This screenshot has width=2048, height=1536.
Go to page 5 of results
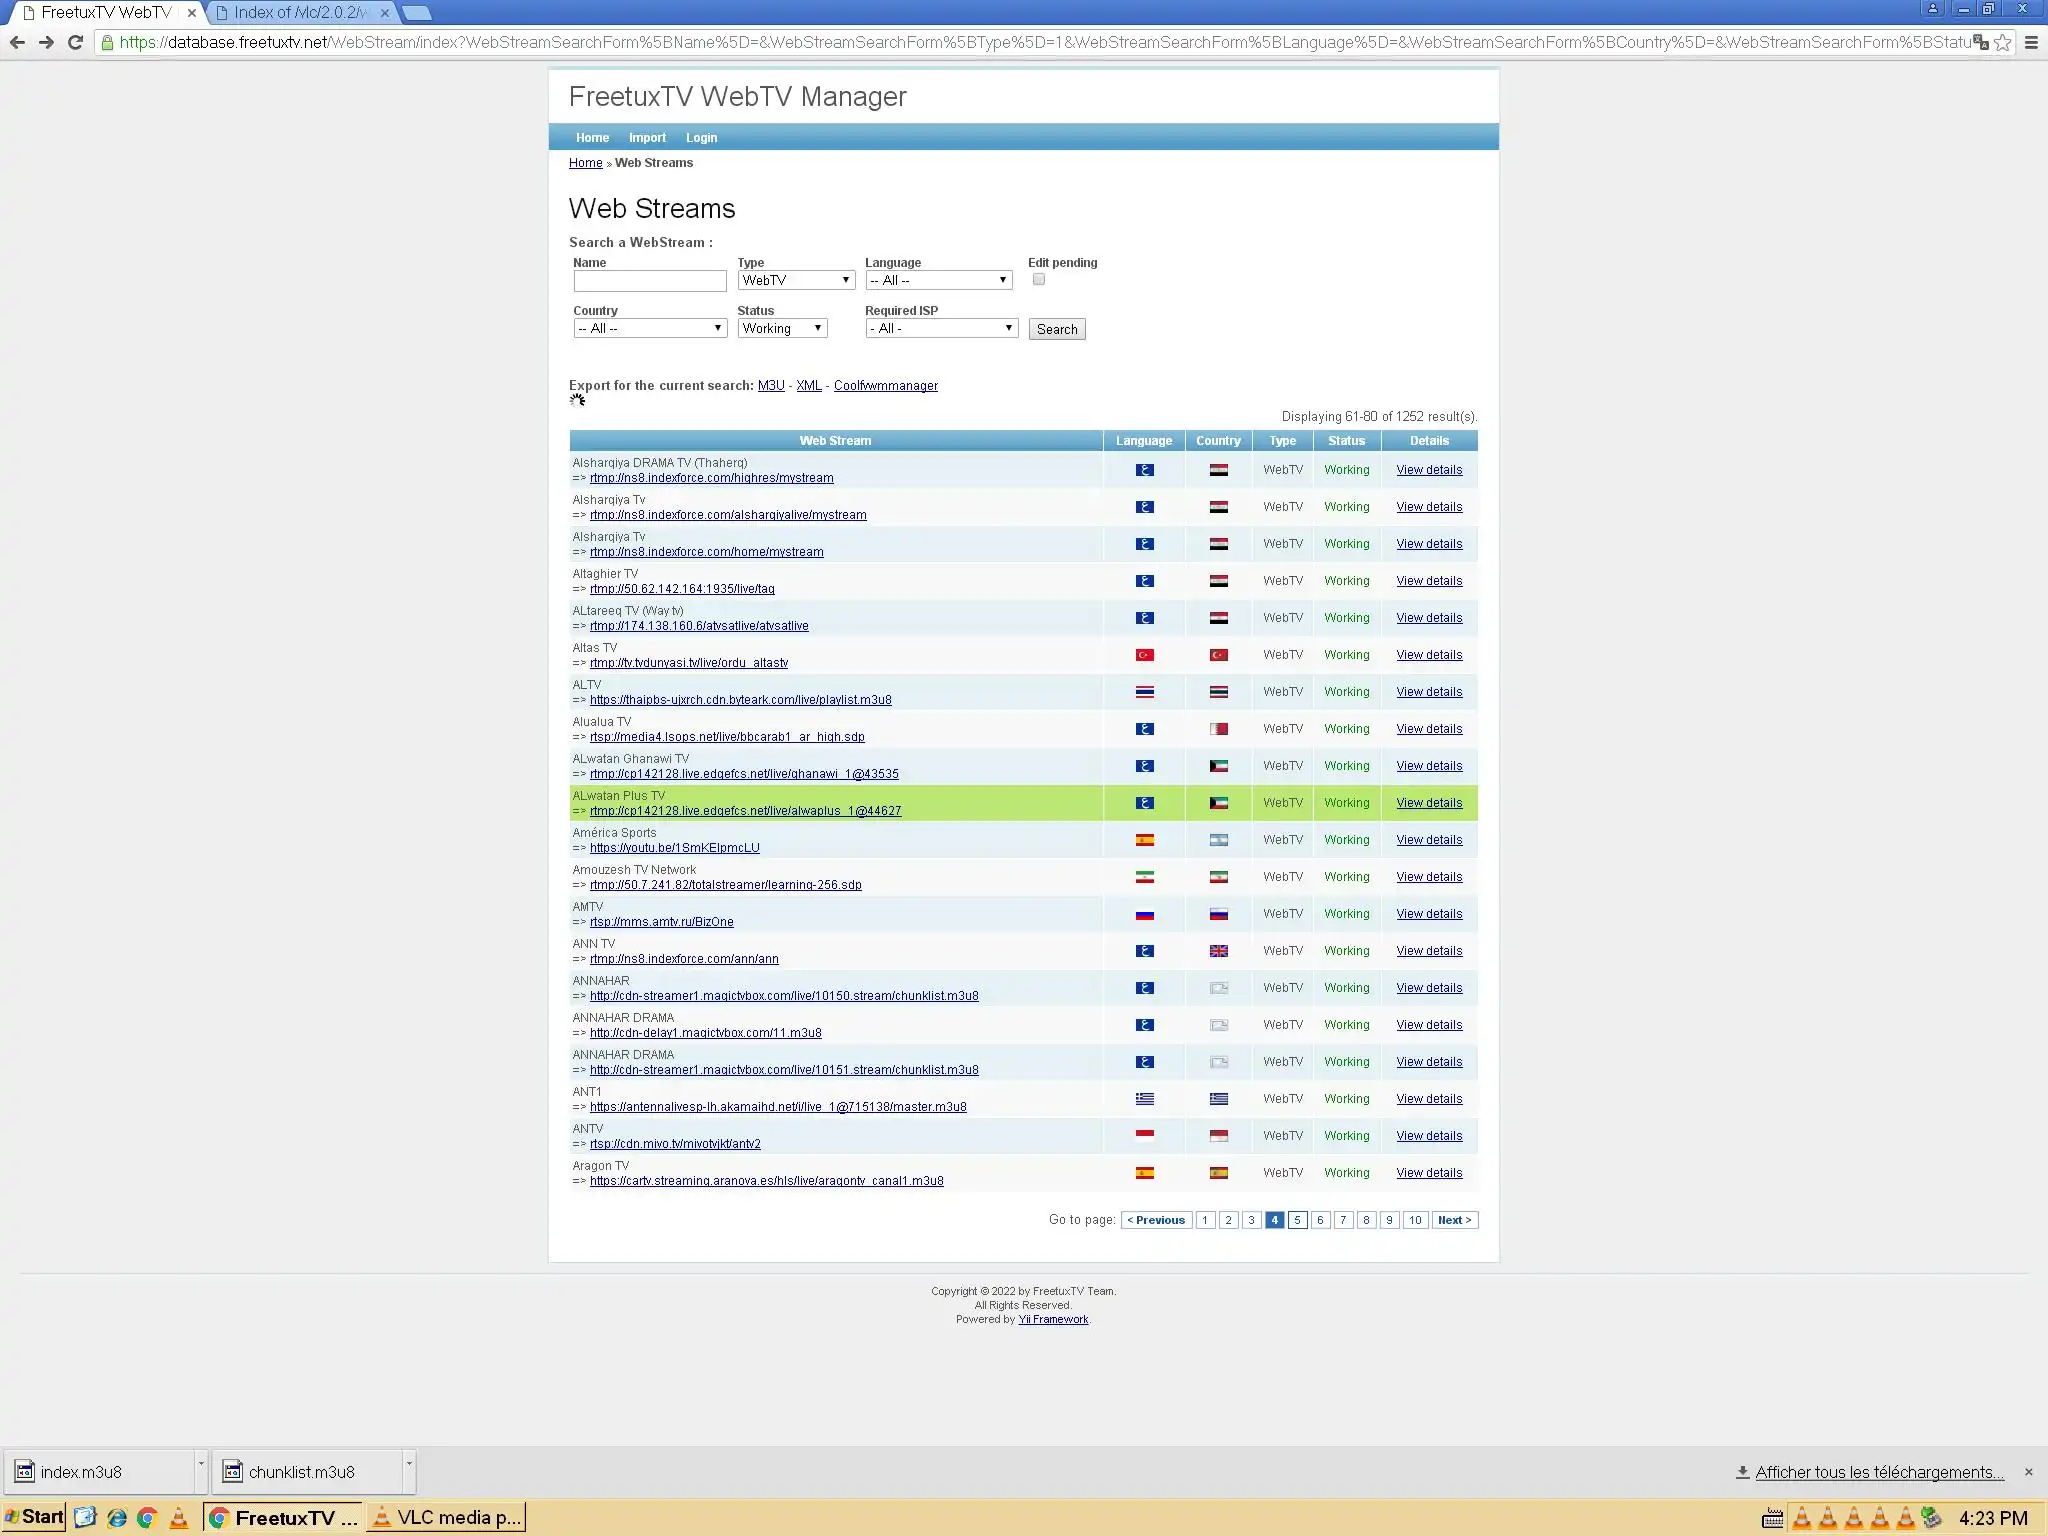[1297, 1220]
